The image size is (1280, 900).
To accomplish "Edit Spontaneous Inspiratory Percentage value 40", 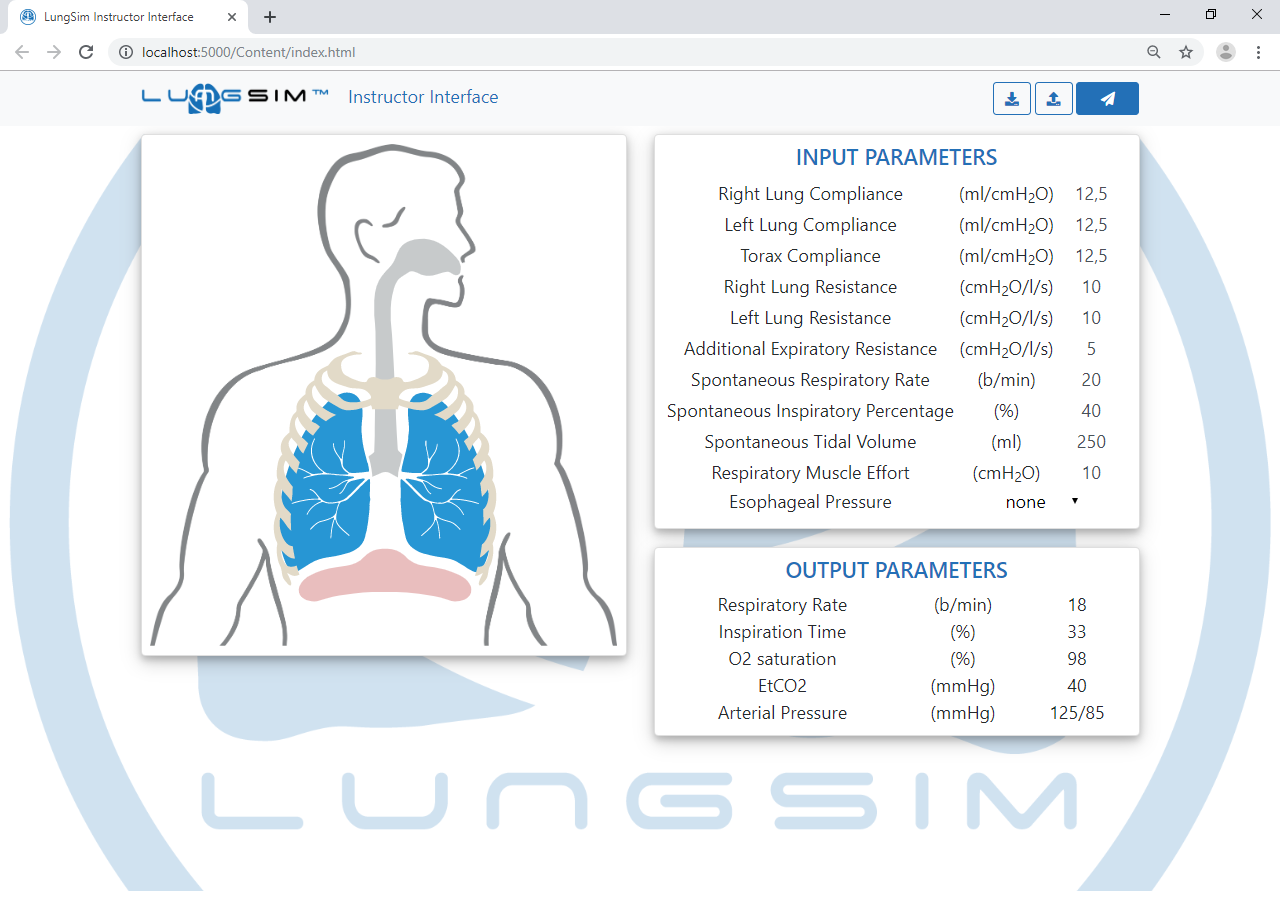I will click(1091, 411).
